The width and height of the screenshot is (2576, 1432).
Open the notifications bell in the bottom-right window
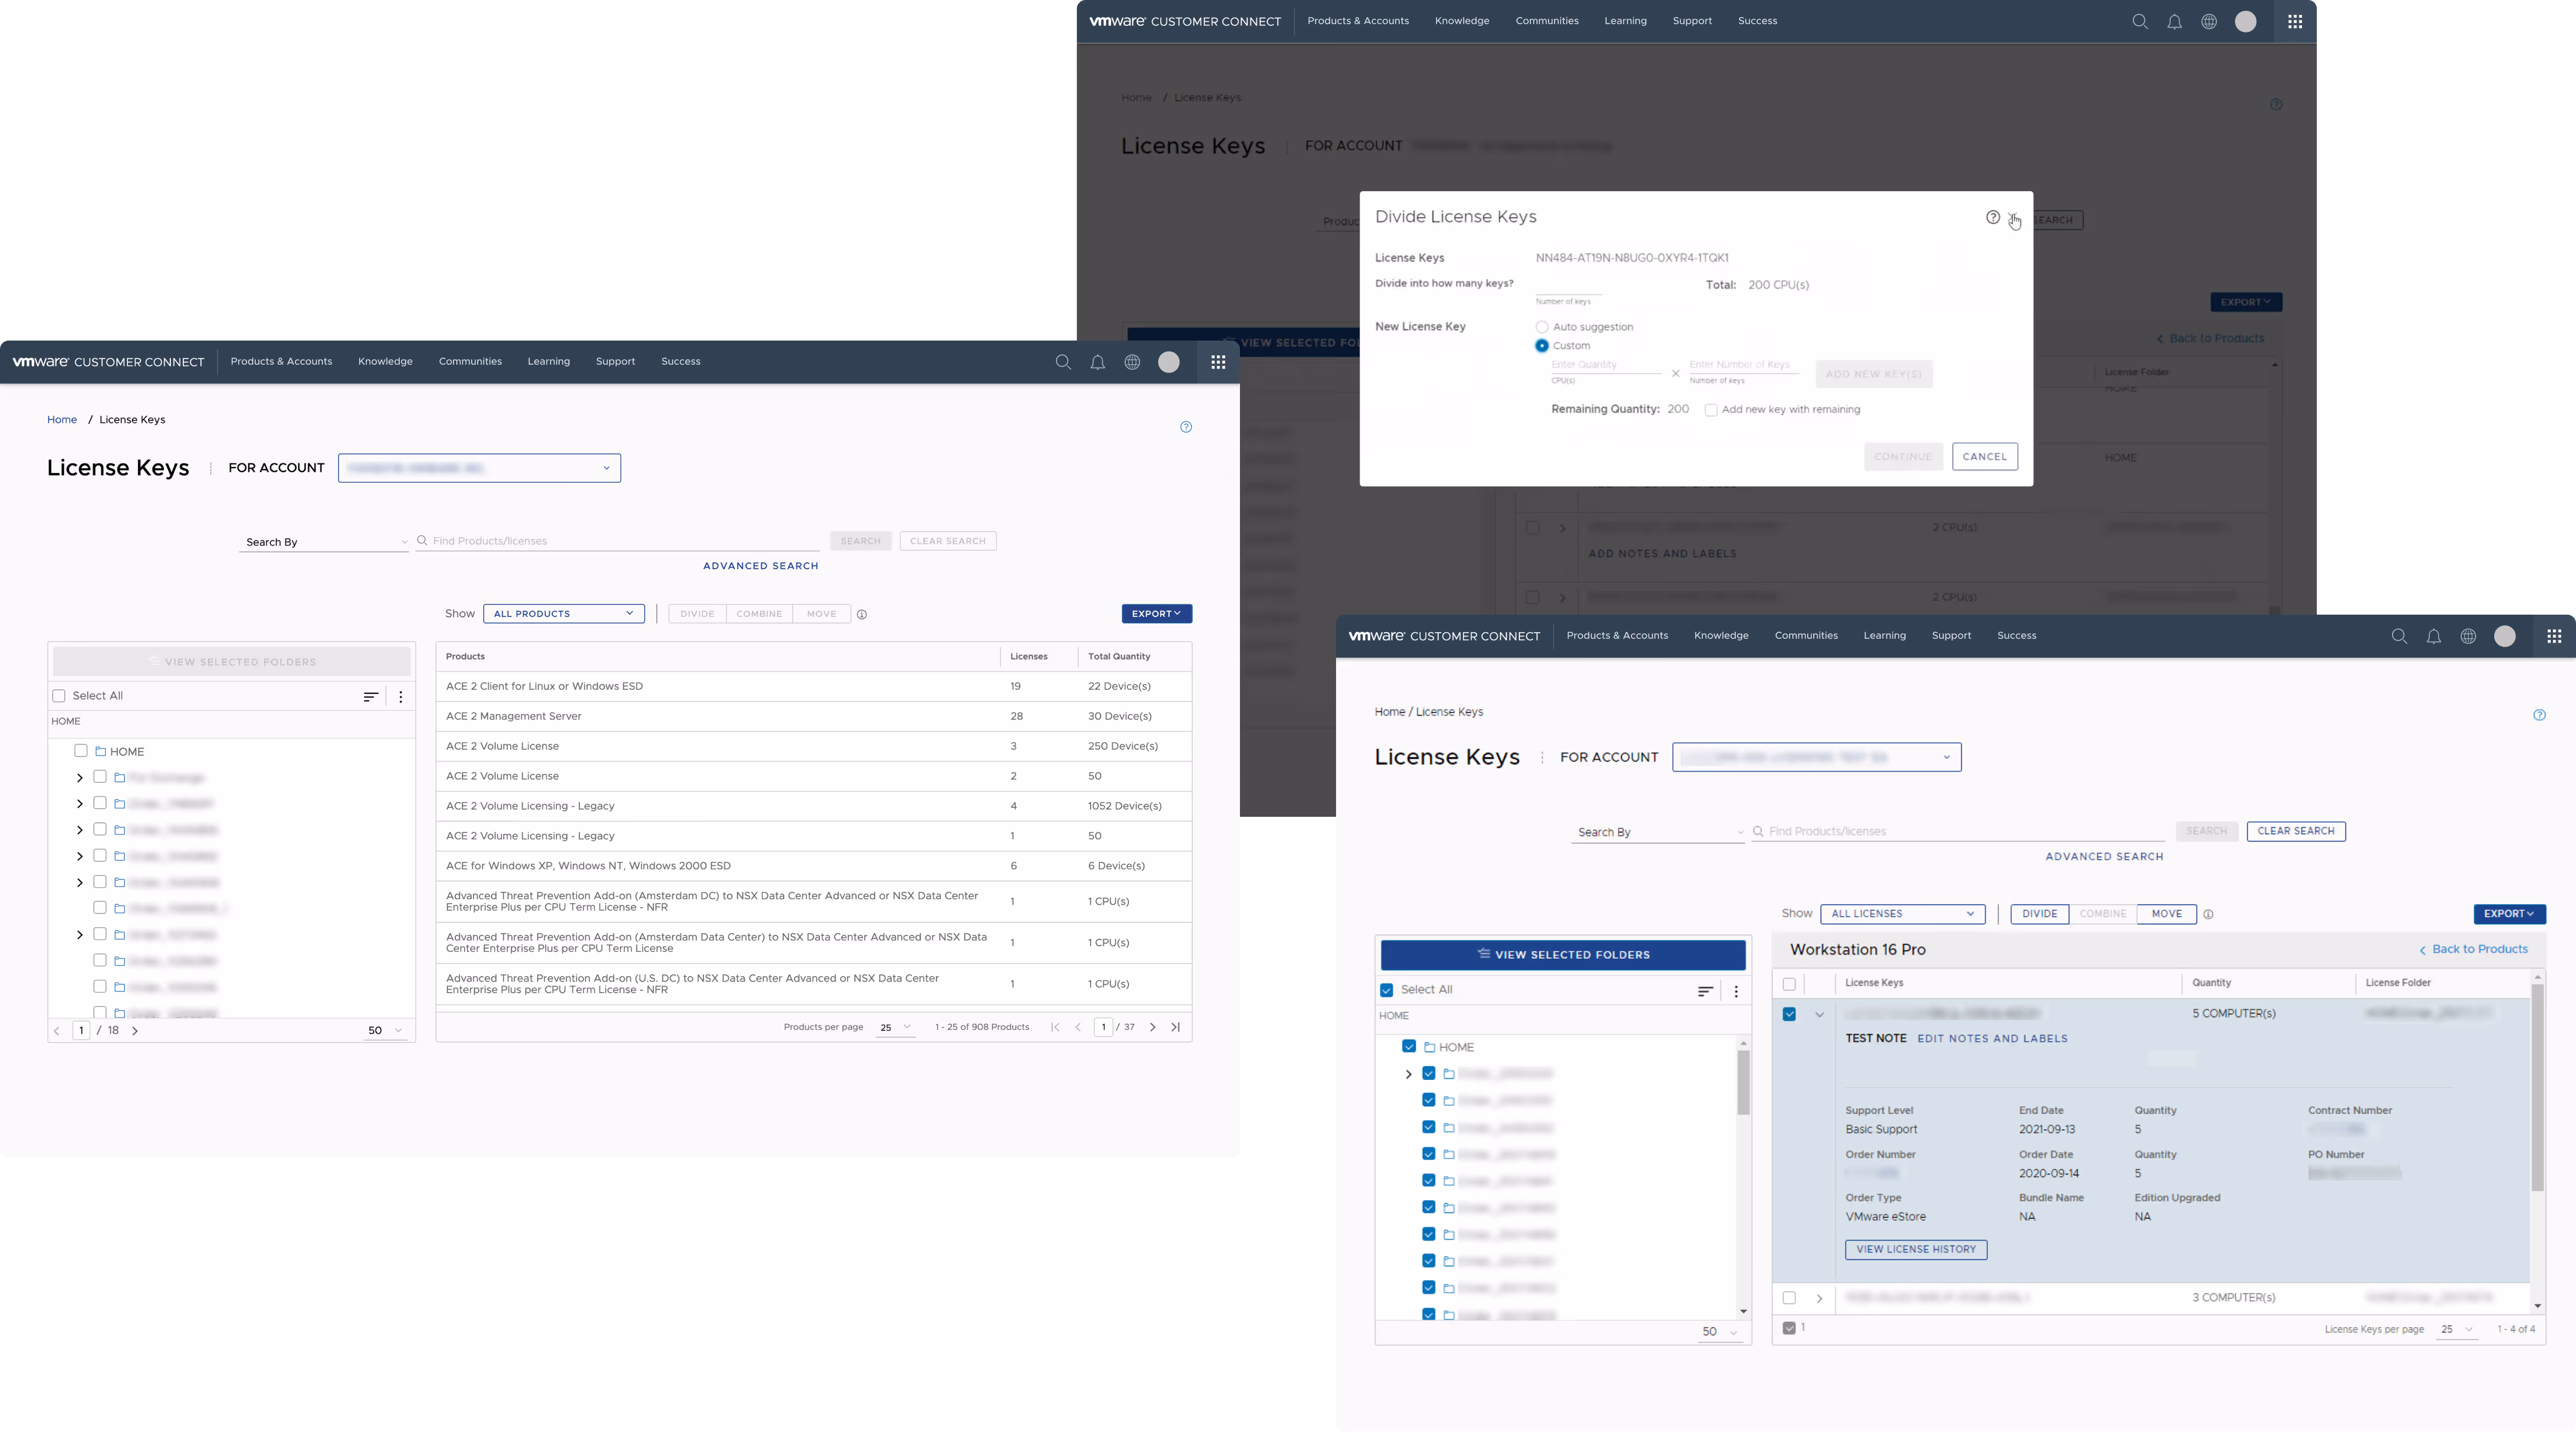[2434, 637]
